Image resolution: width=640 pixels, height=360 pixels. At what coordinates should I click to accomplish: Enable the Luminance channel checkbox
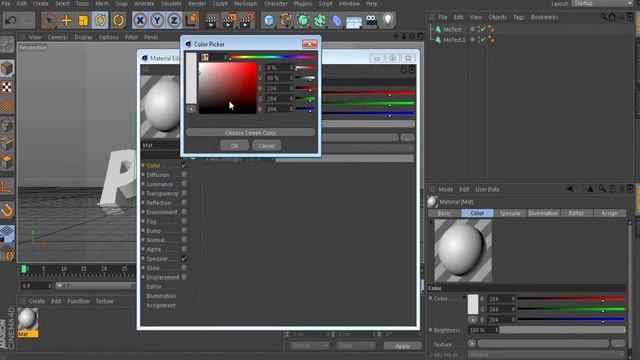[184, 184]
